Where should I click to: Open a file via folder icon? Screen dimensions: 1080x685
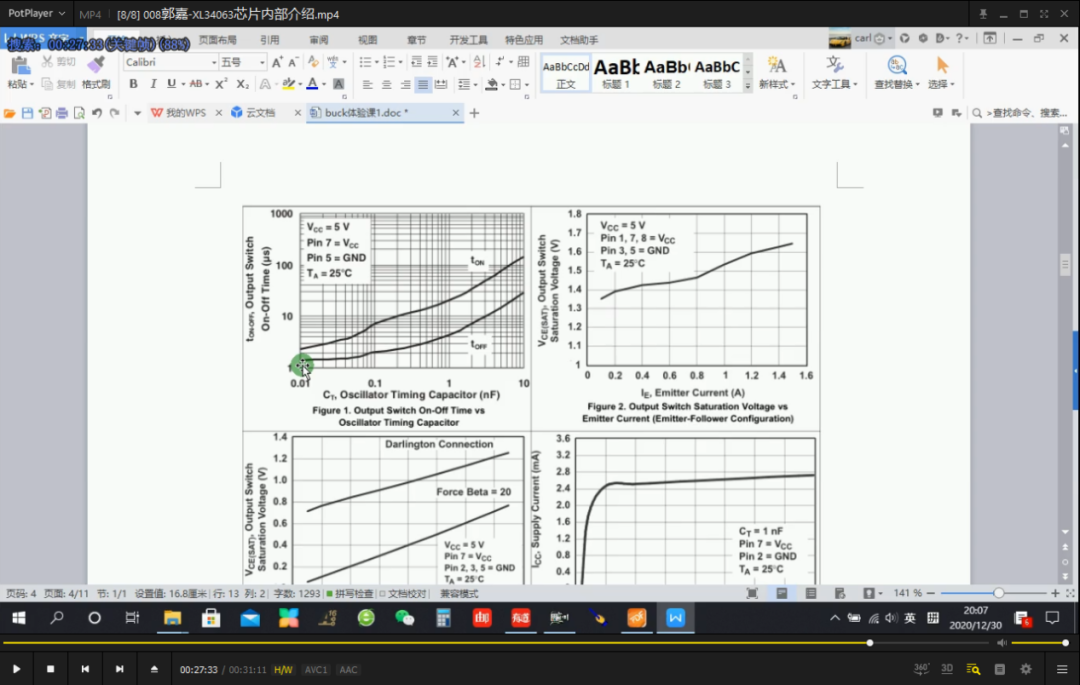[x=10, y=113]
